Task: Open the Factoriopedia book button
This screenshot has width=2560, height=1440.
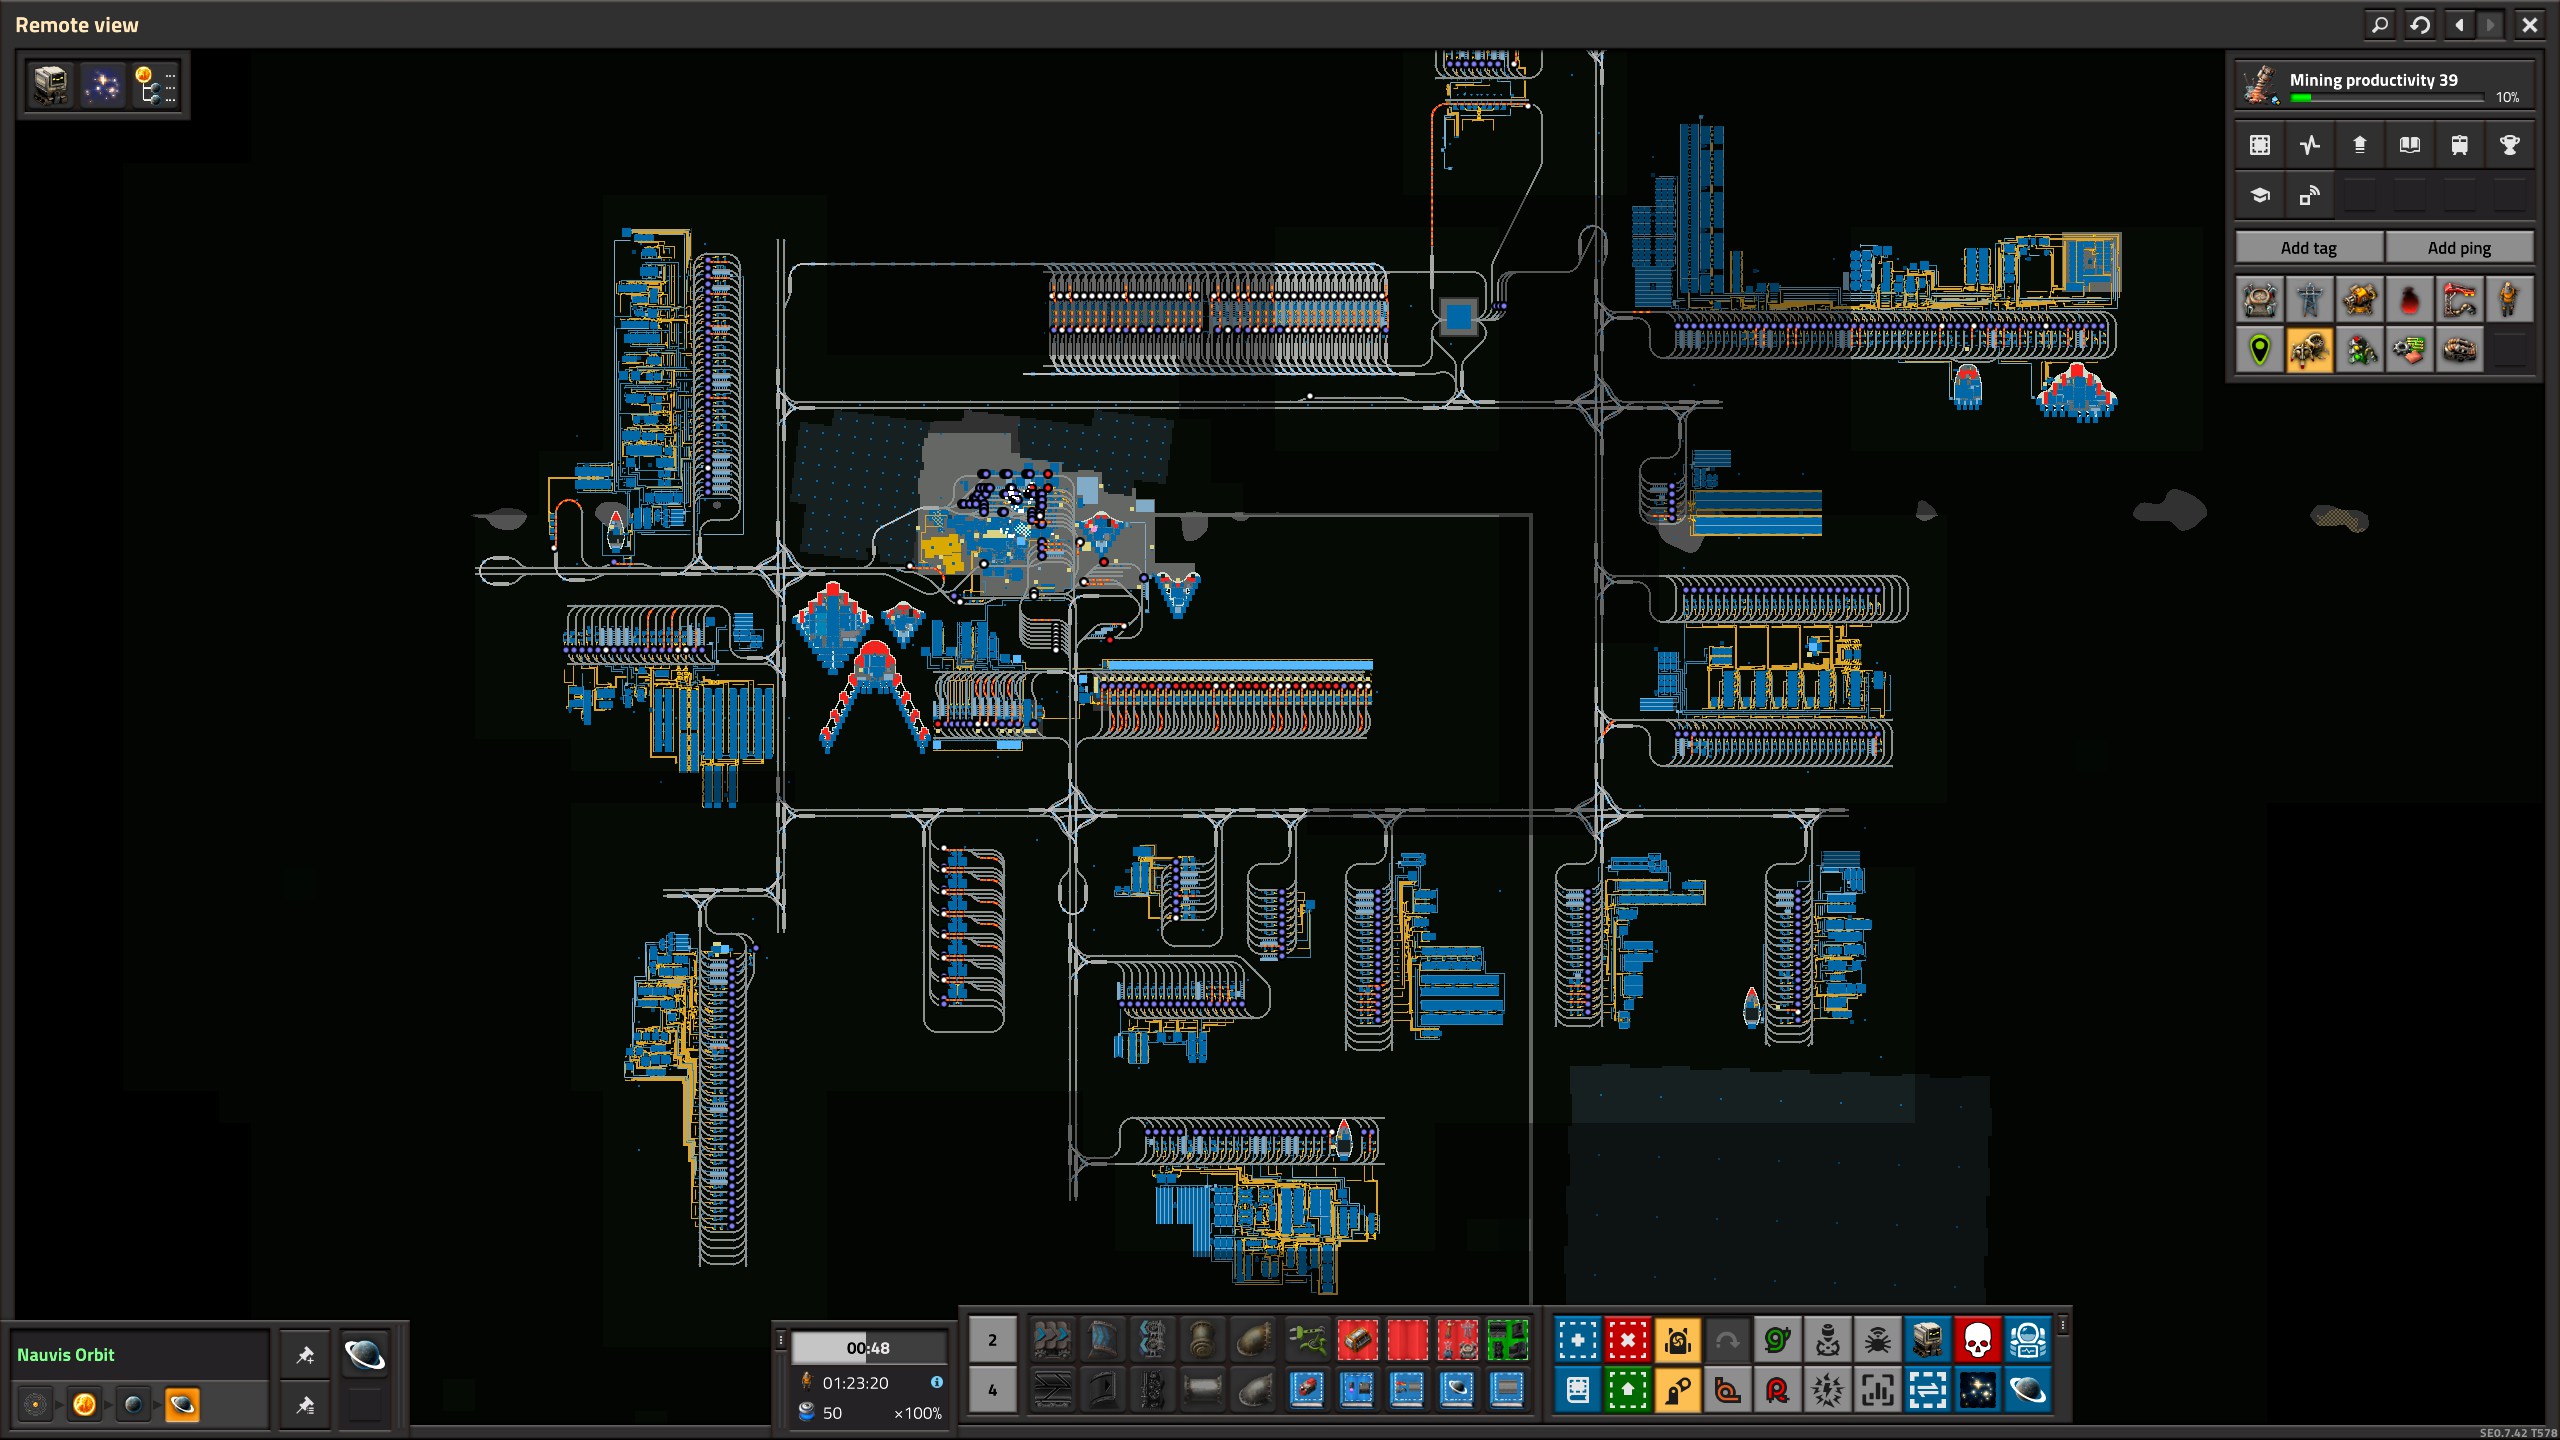Action: 2409,145
